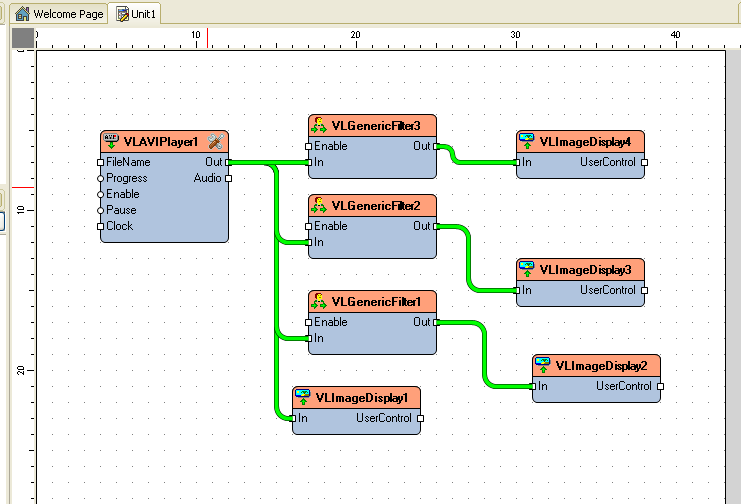Click the Out pin of VLGenericFilter2
Image resolution: width=741 pixels, height=504 pixels.
pos(437,226)
